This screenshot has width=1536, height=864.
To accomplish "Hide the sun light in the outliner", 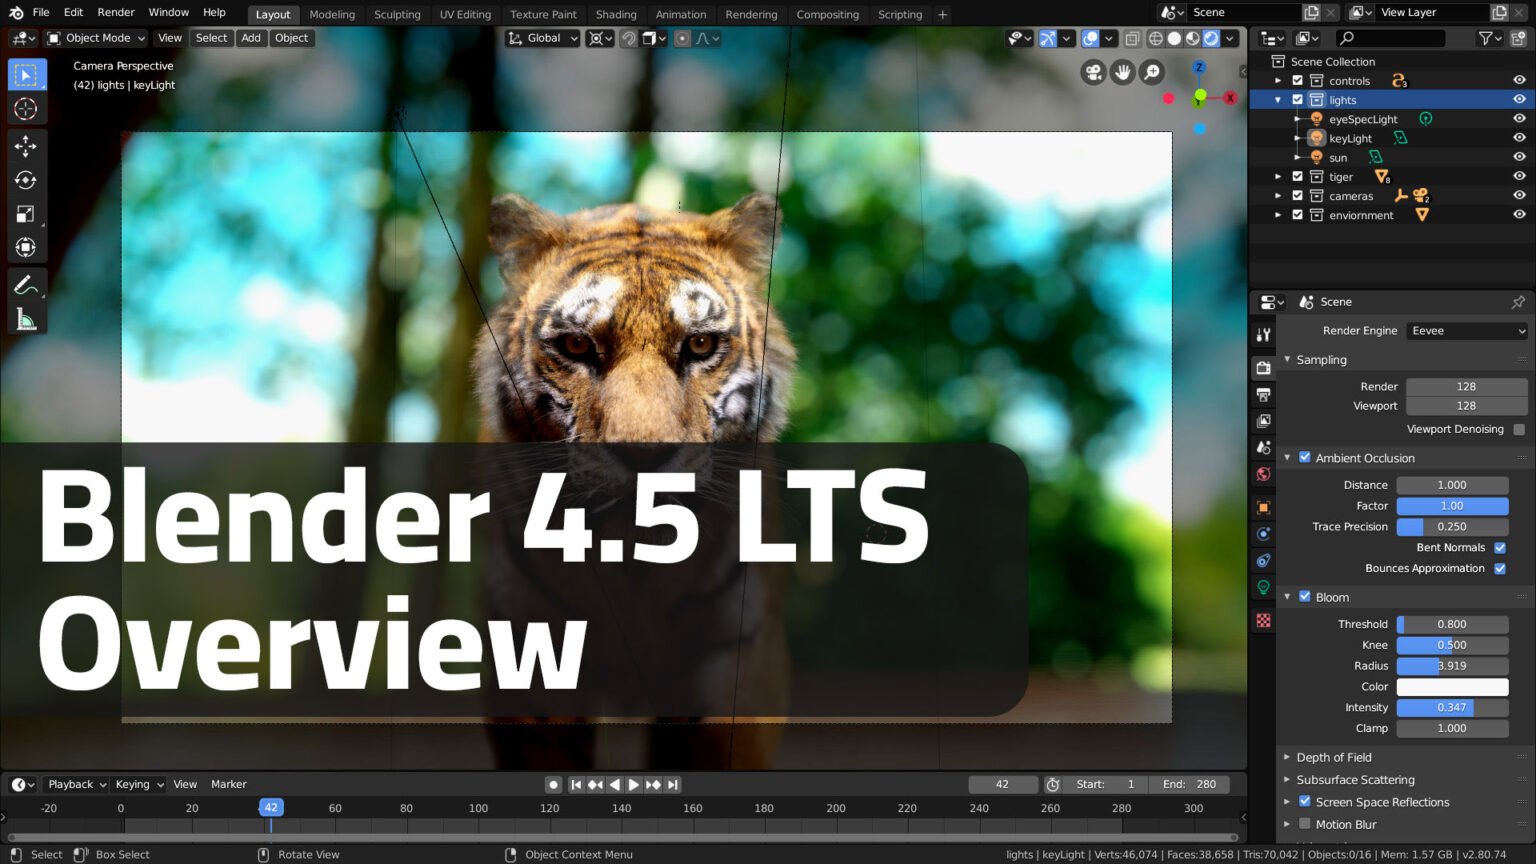I will [x=1520, y=157].
